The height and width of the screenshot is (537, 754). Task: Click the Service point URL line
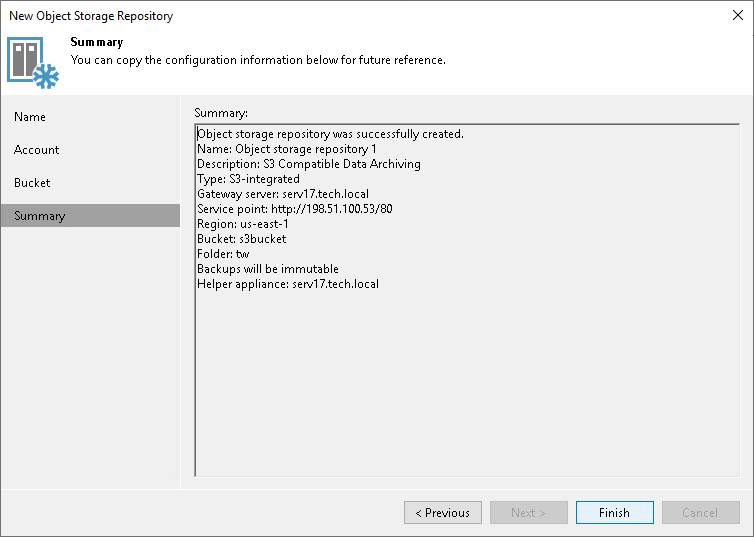295,209
